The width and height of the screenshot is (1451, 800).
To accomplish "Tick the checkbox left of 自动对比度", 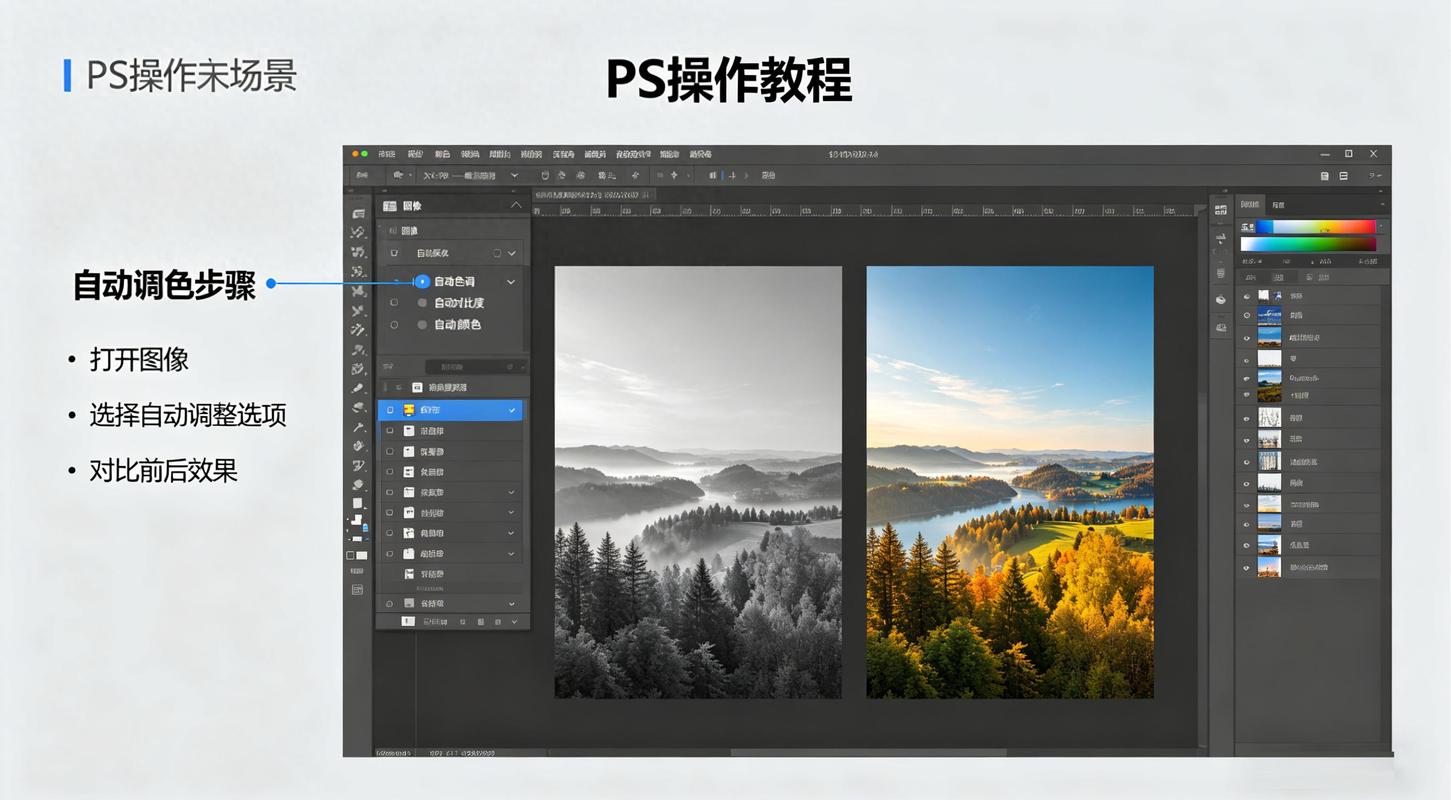I will click(394, 303).
